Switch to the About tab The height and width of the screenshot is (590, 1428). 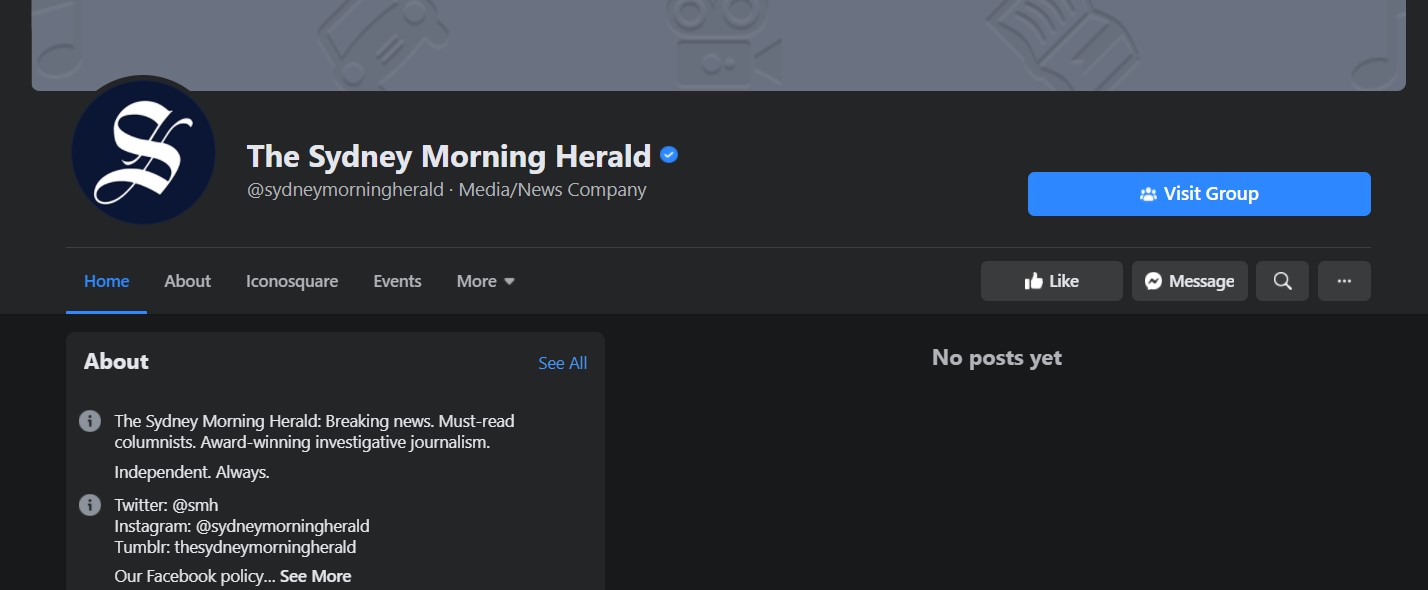click(x=188, y=281)
